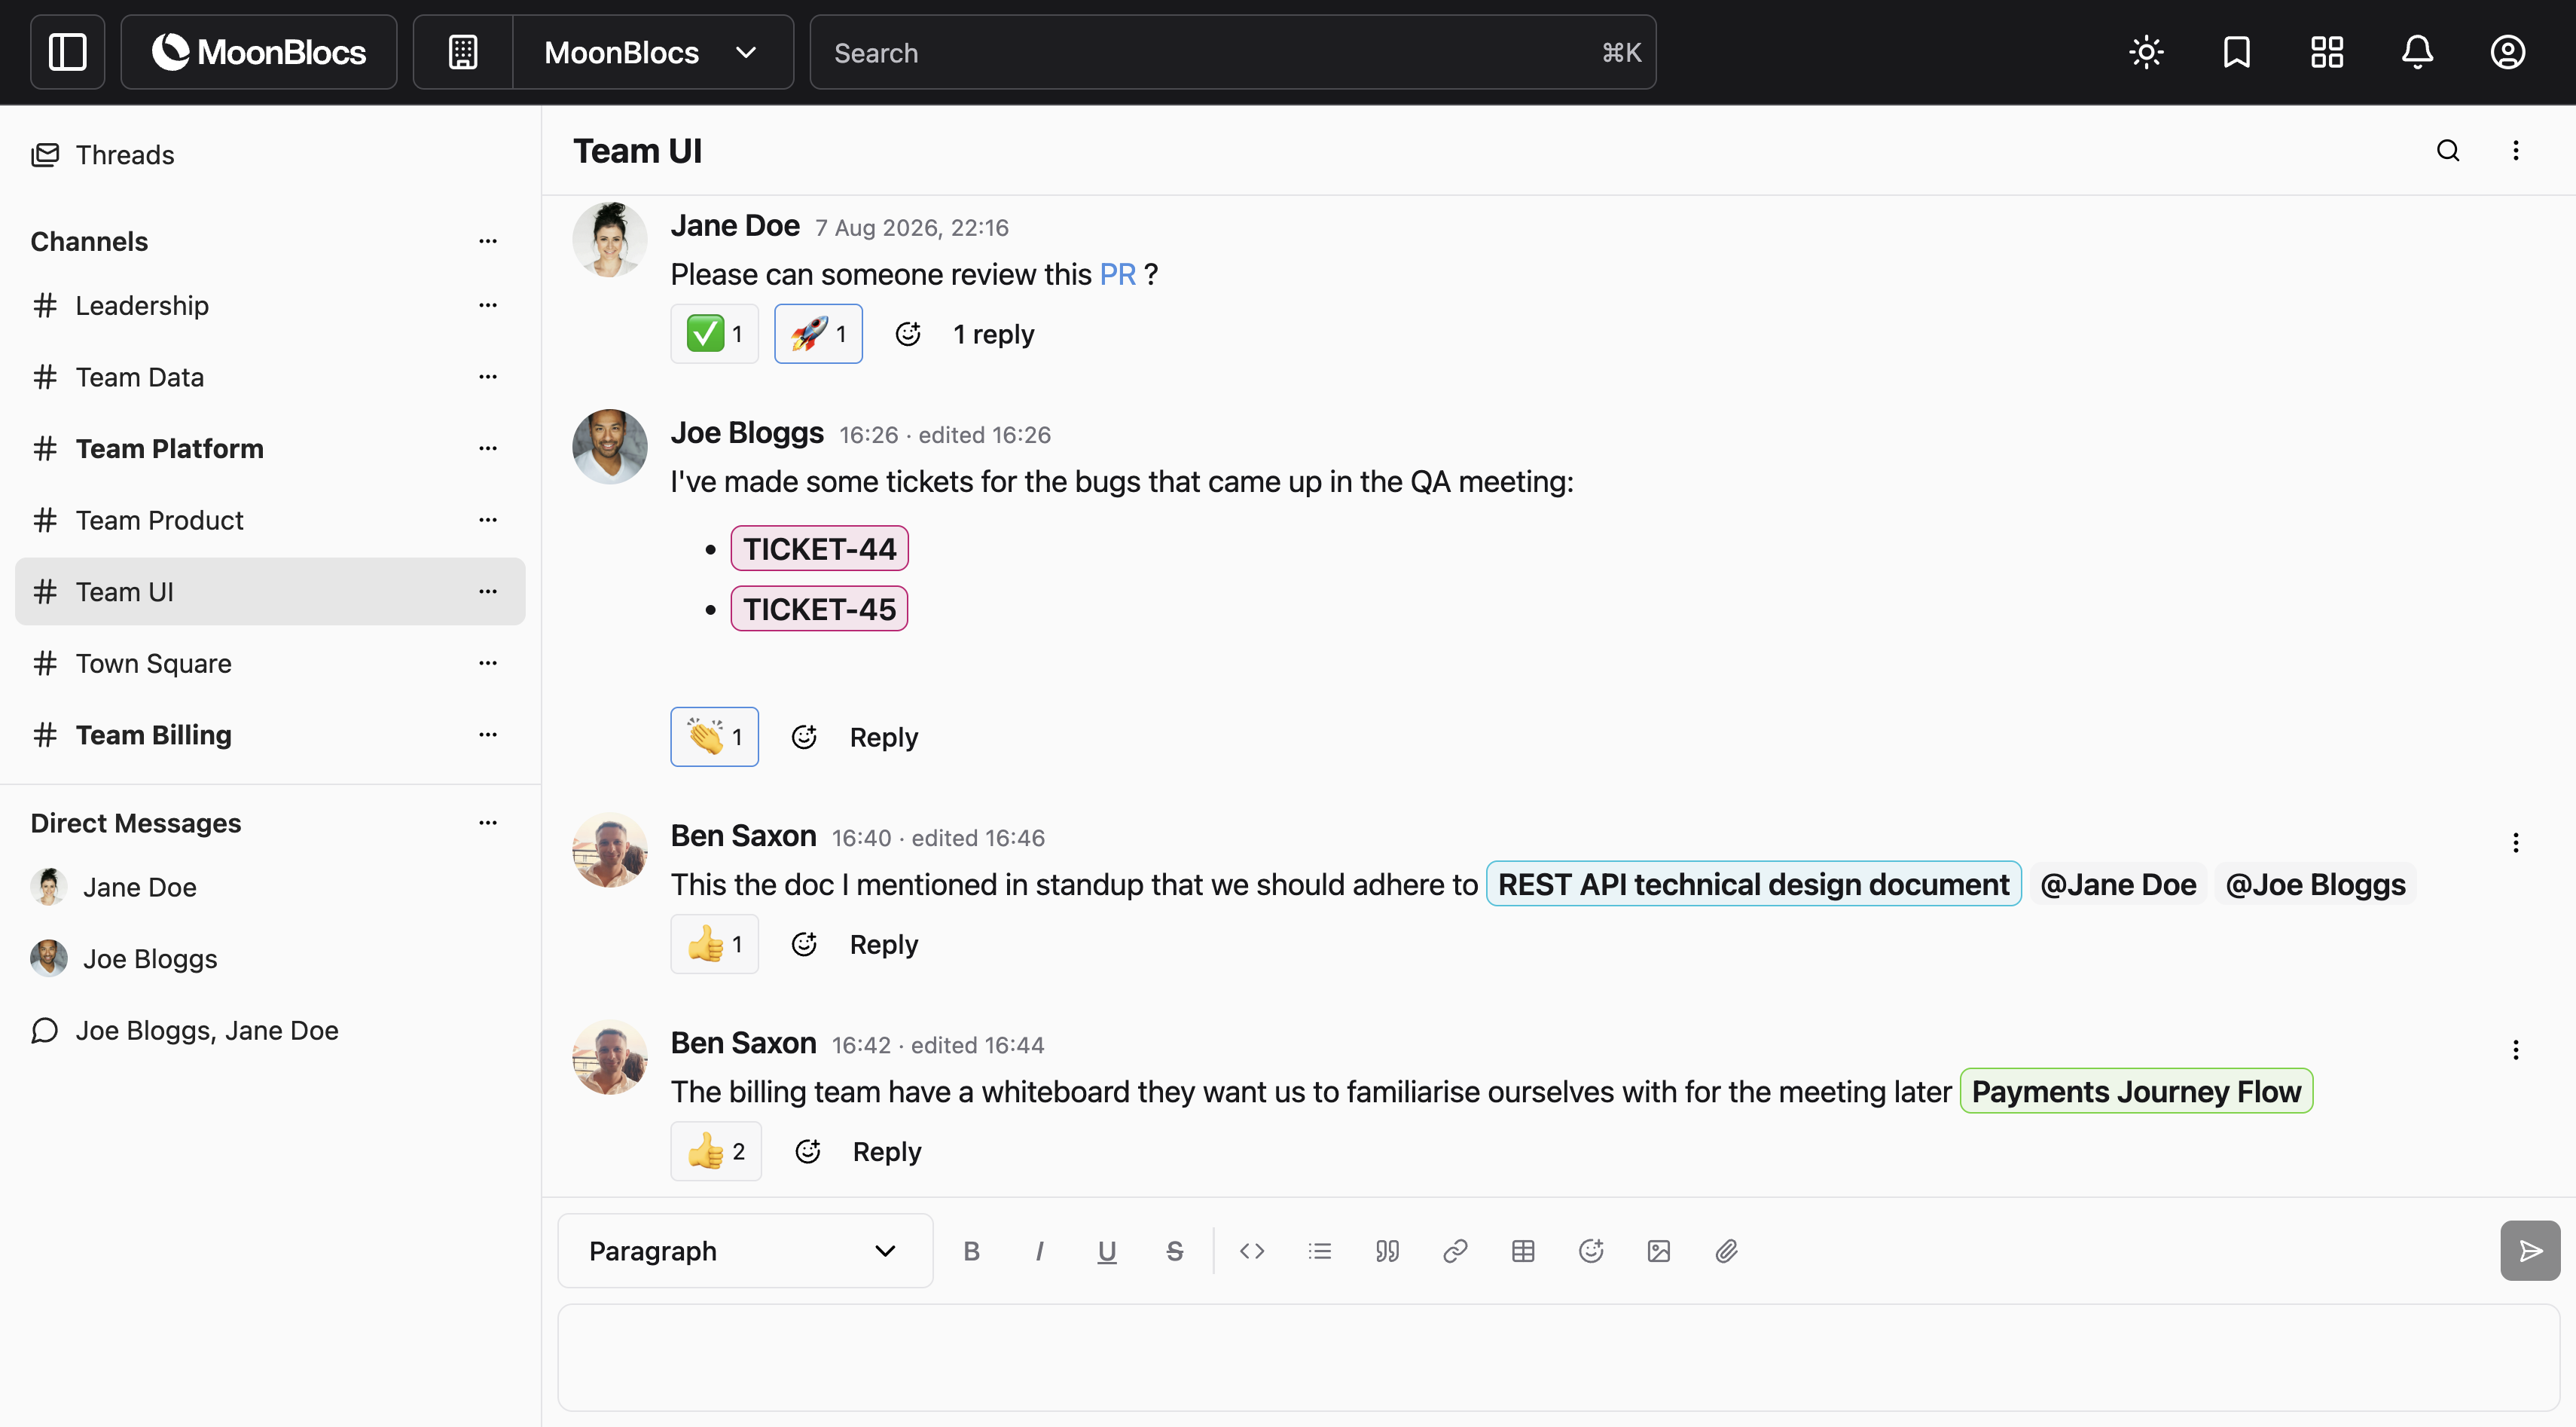Toggle bold formatting

click(971, 1251)
